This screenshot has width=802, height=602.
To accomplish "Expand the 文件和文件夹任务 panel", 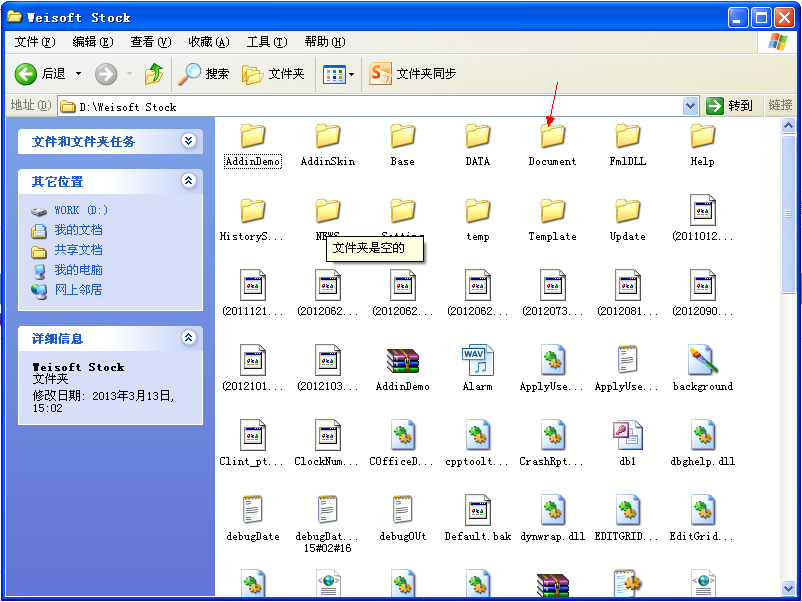I will [x=188, y=141].
